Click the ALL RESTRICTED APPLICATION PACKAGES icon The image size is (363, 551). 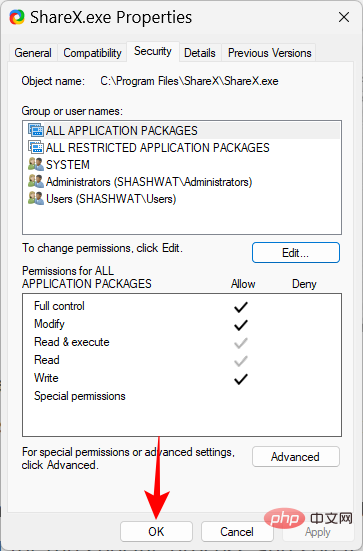point(36,147)
